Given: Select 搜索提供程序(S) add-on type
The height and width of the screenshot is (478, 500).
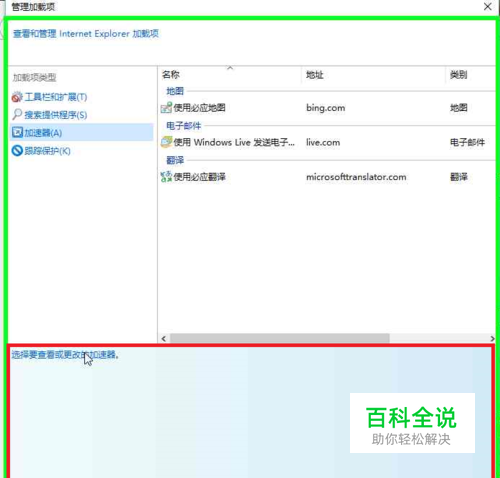Looking at the screenshot, I should tap(56, 115).
